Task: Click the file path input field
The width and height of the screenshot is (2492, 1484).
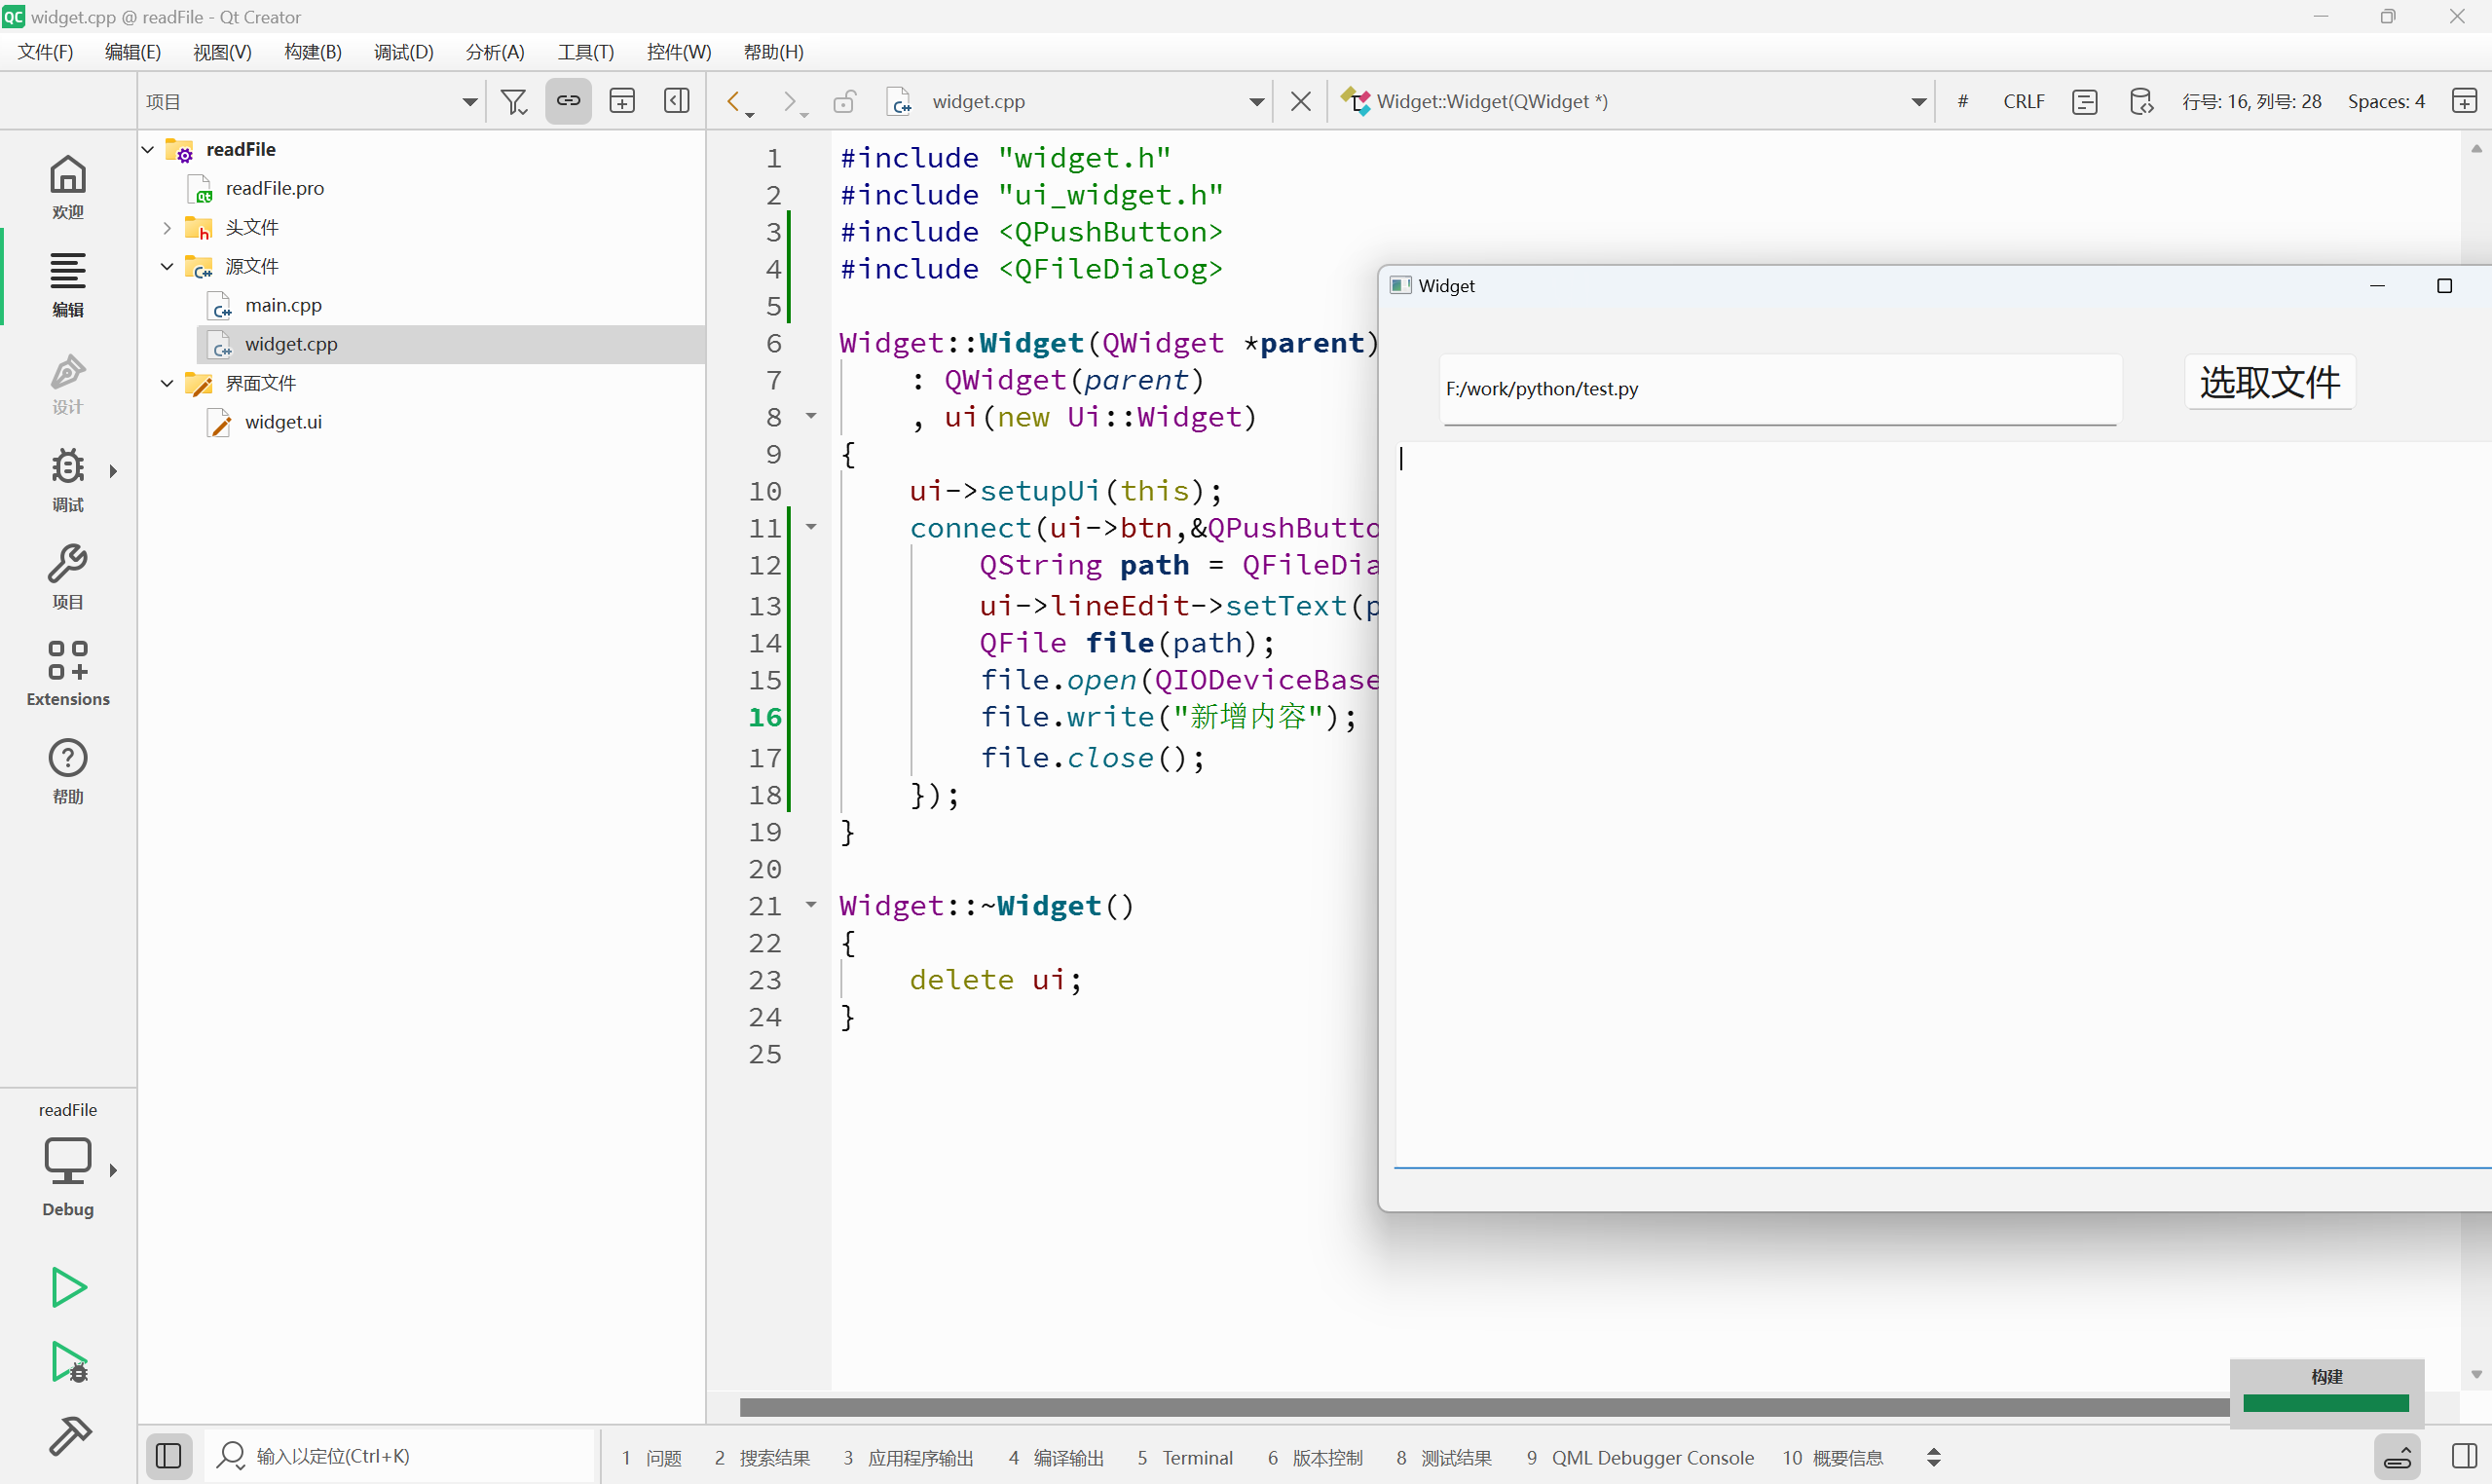Action: [1780, 389]
